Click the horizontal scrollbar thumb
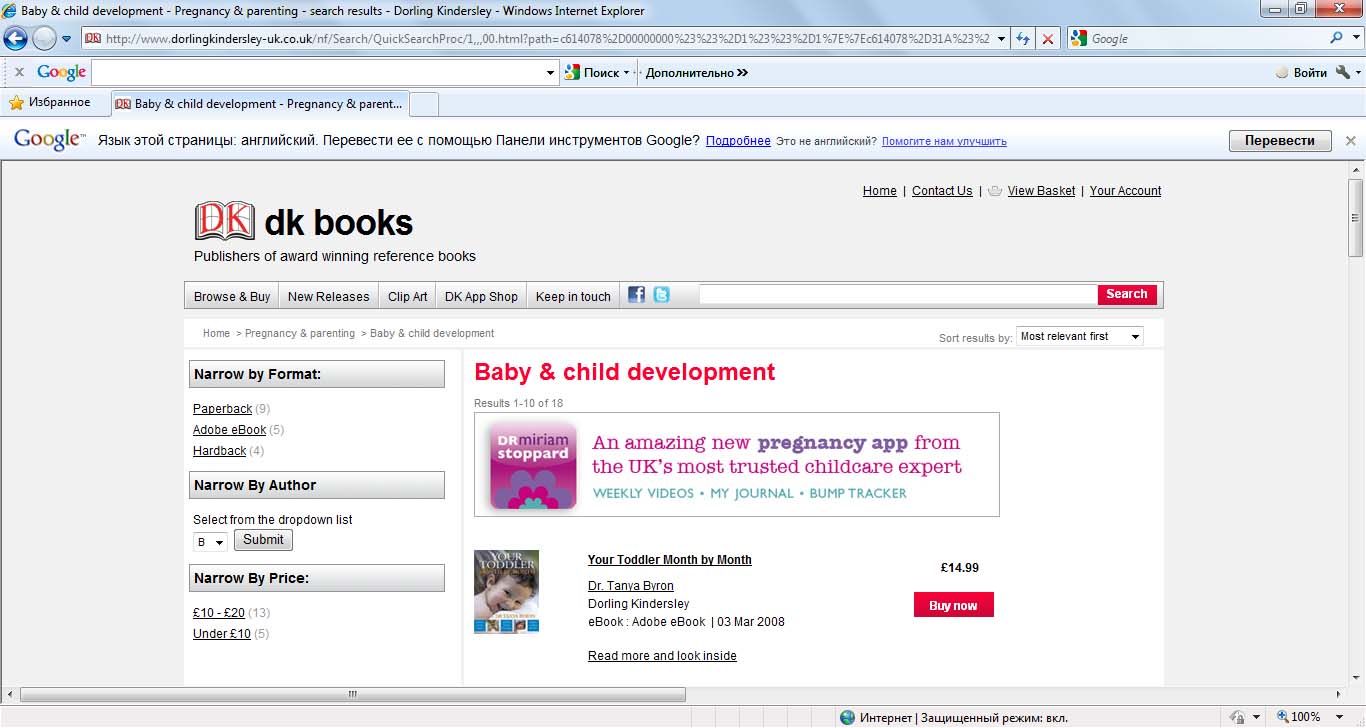Viewport: 1366px width, 728px height. (353, 694)
